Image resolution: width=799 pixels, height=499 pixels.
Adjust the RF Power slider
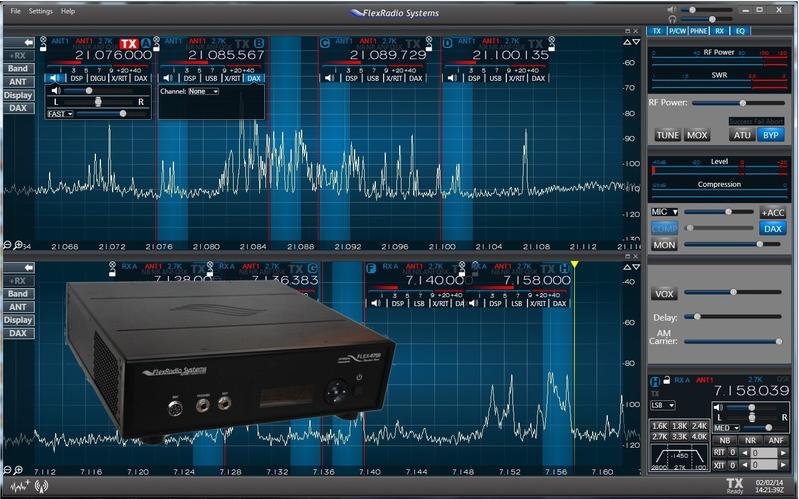click(738, 103)
